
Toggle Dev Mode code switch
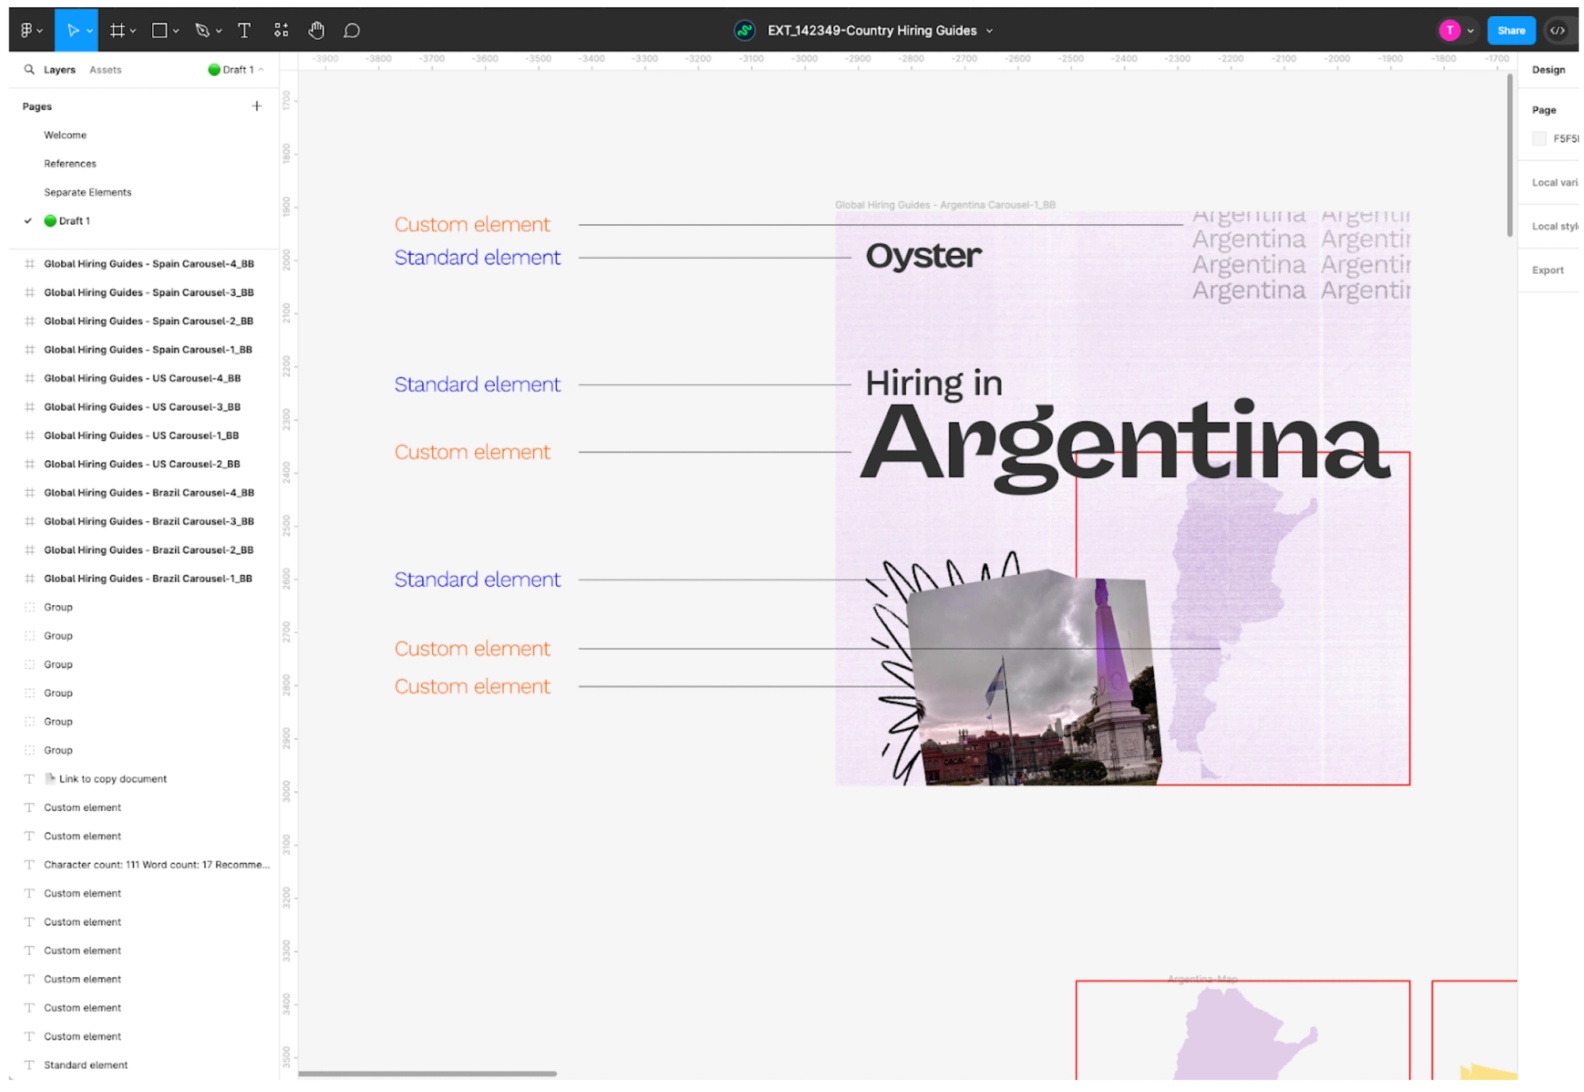point(1557,30)
